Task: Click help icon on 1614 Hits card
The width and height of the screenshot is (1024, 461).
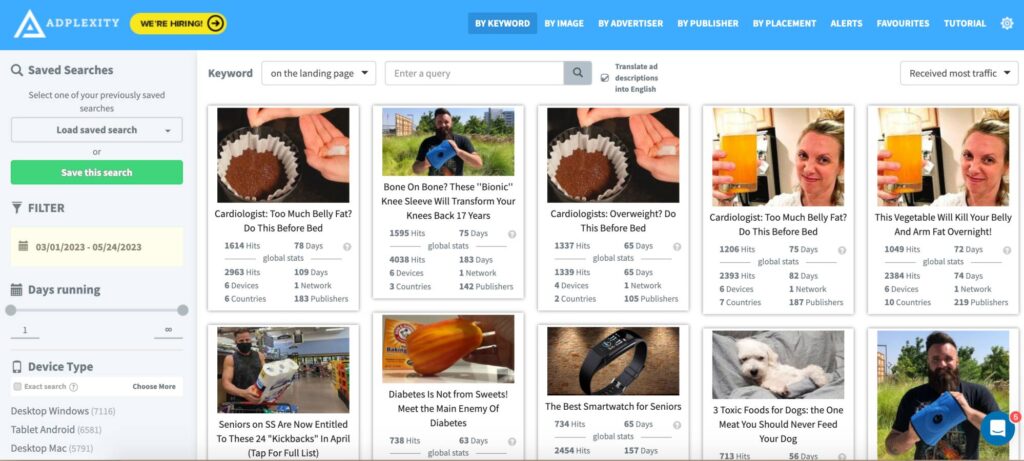Action: (347, 246)
